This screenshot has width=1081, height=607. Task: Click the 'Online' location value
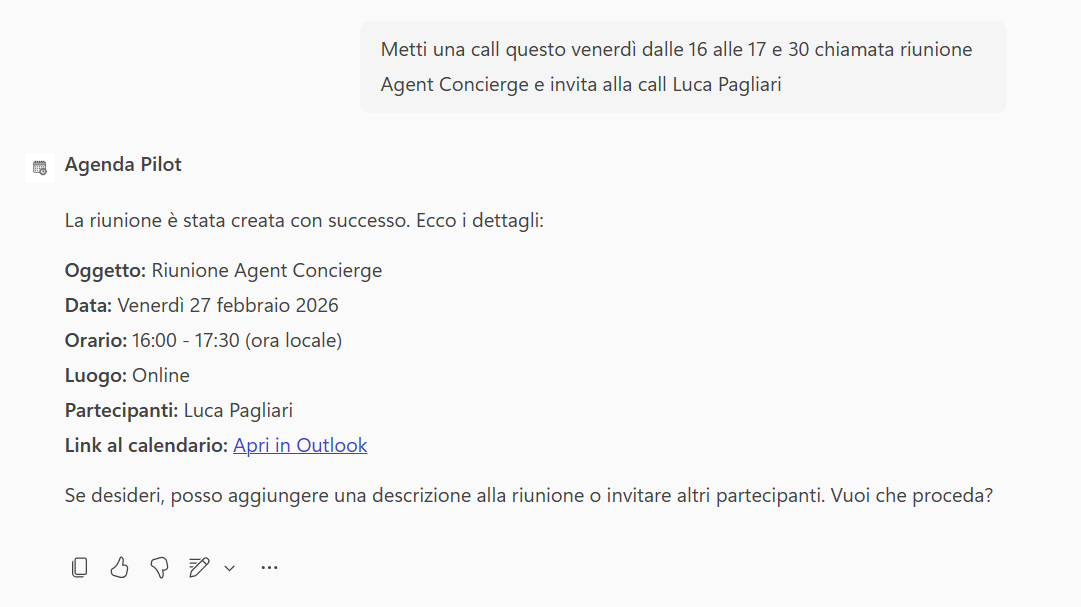[x=161, y=376]
